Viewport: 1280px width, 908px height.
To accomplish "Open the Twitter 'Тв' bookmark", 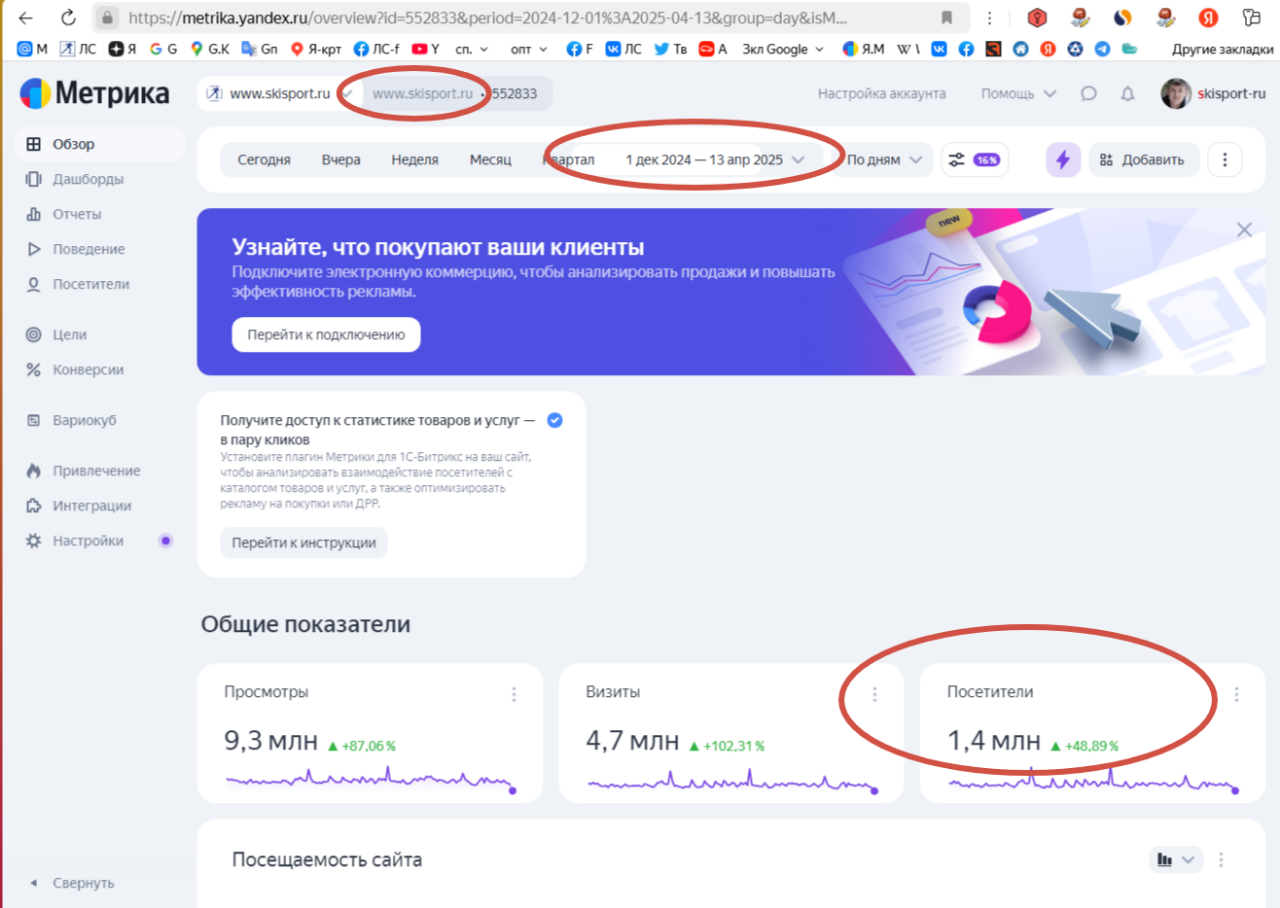I will pyautogui.click(x=670, y=48).
